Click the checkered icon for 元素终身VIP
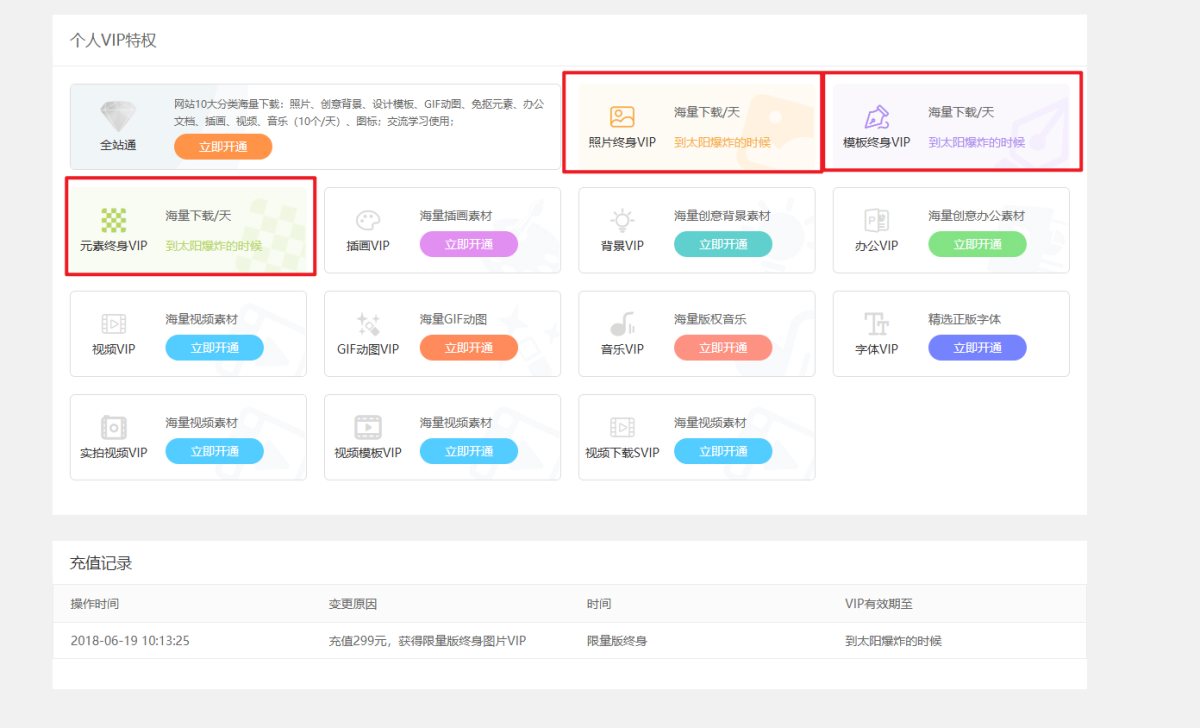The height and width of the screenshot is (728, 1200). click(x=113, y=220)
